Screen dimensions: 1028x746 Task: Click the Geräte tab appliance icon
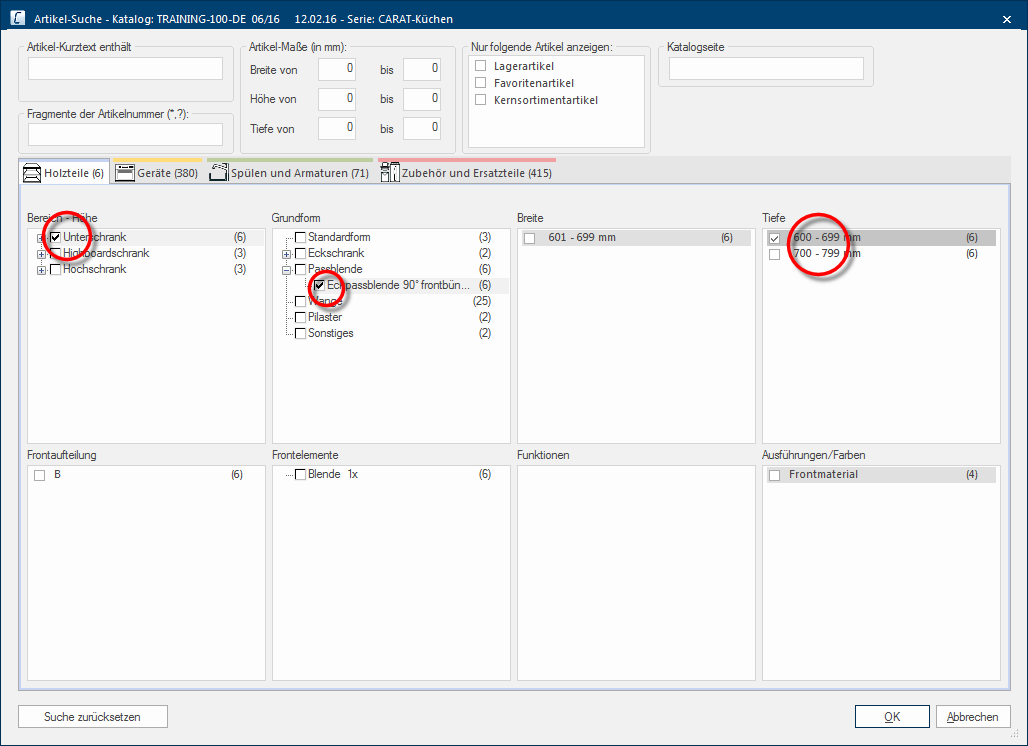point(124,173)
